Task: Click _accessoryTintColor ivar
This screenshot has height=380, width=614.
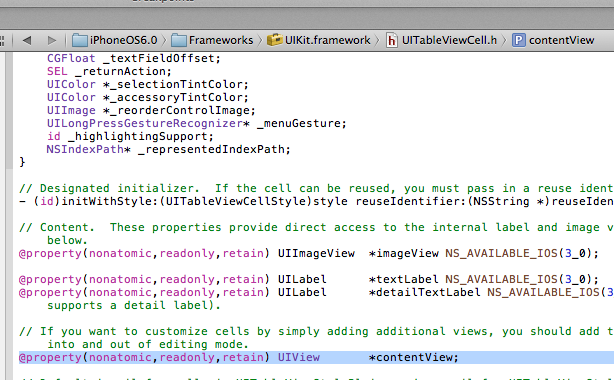Action: 176,97
